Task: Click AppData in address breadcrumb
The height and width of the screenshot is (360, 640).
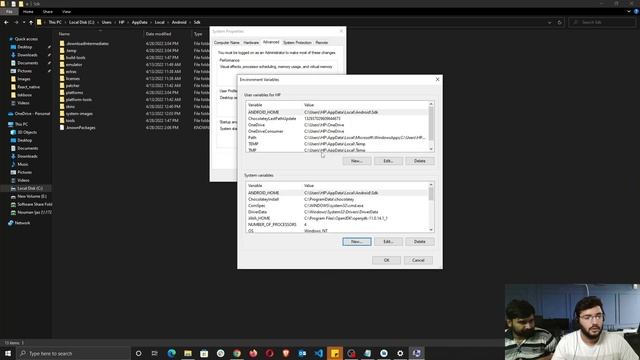Action: click(139, 22)
